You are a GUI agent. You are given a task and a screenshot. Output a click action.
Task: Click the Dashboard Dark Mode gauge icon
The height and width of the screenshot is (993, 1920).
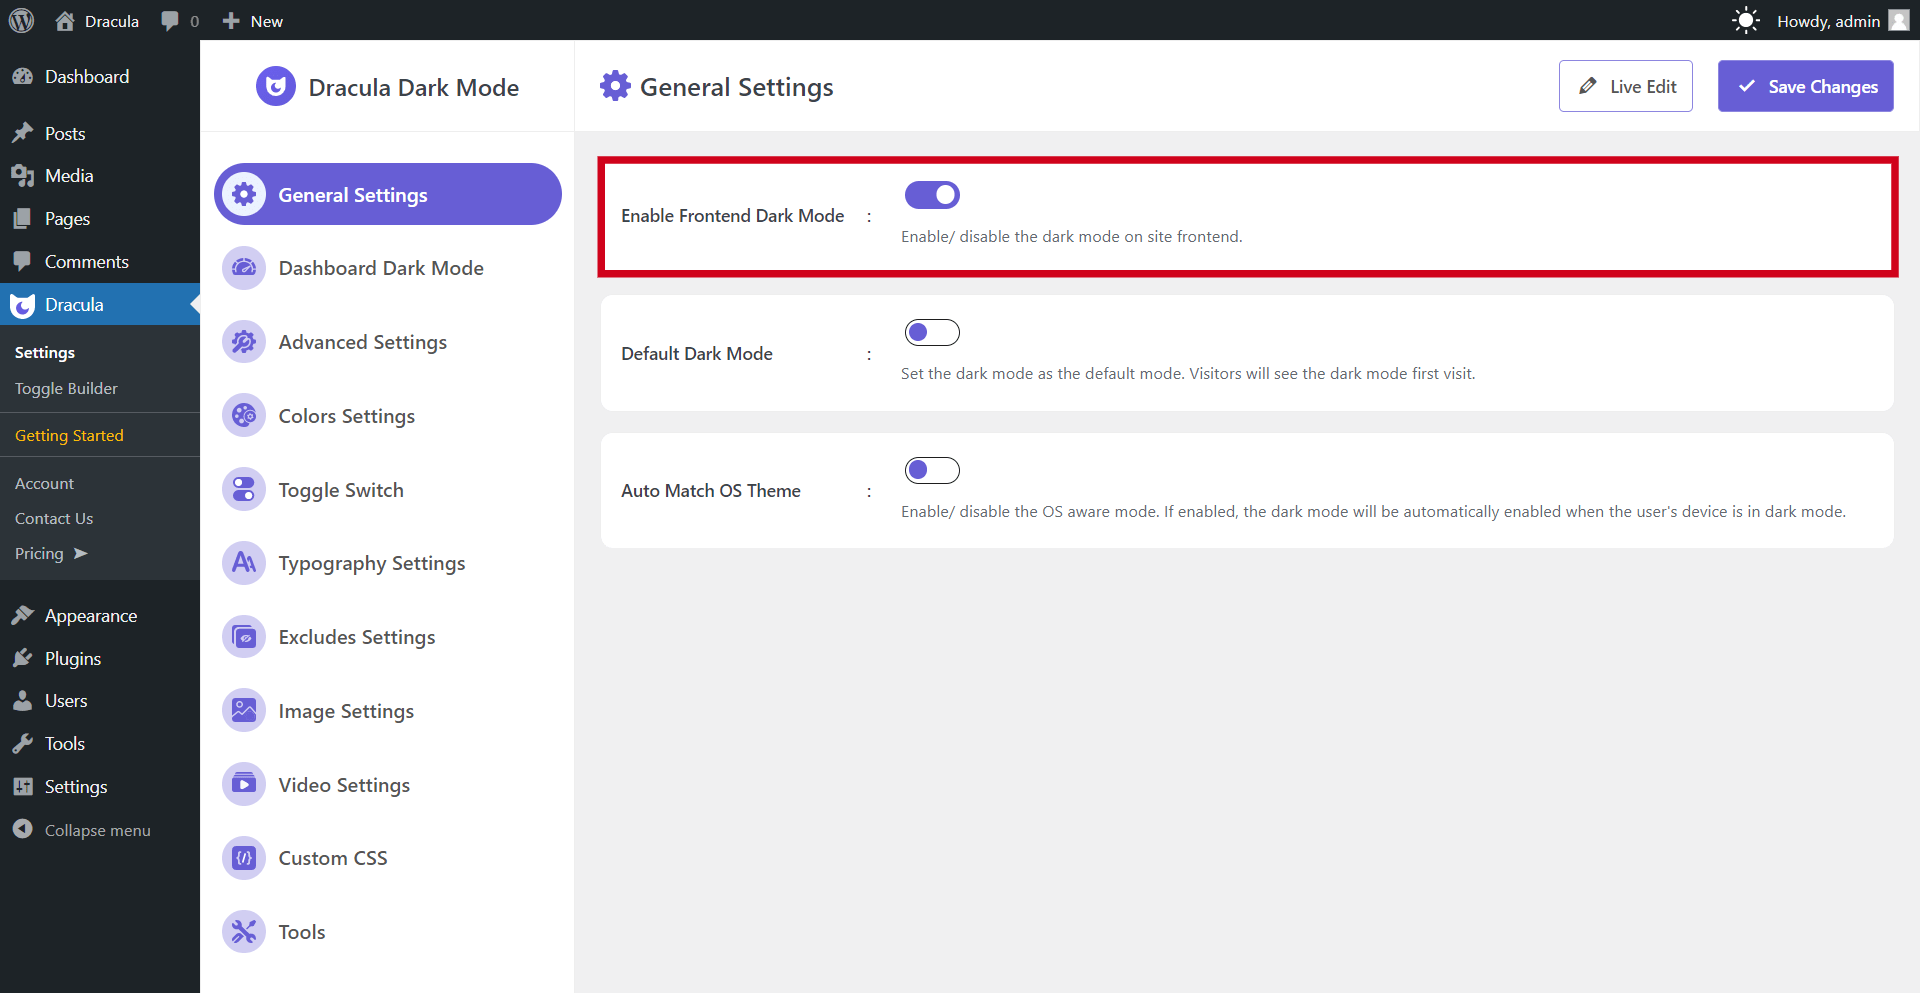coord(244,268)
